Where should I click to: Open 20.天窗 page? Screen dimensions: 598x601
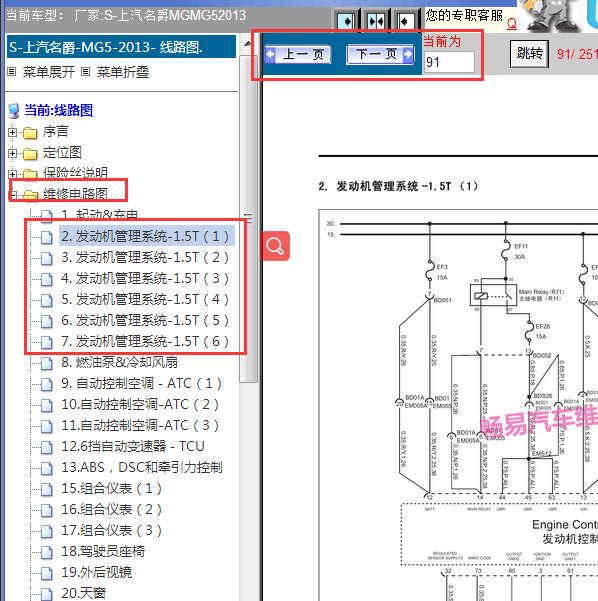coord(84,593)
